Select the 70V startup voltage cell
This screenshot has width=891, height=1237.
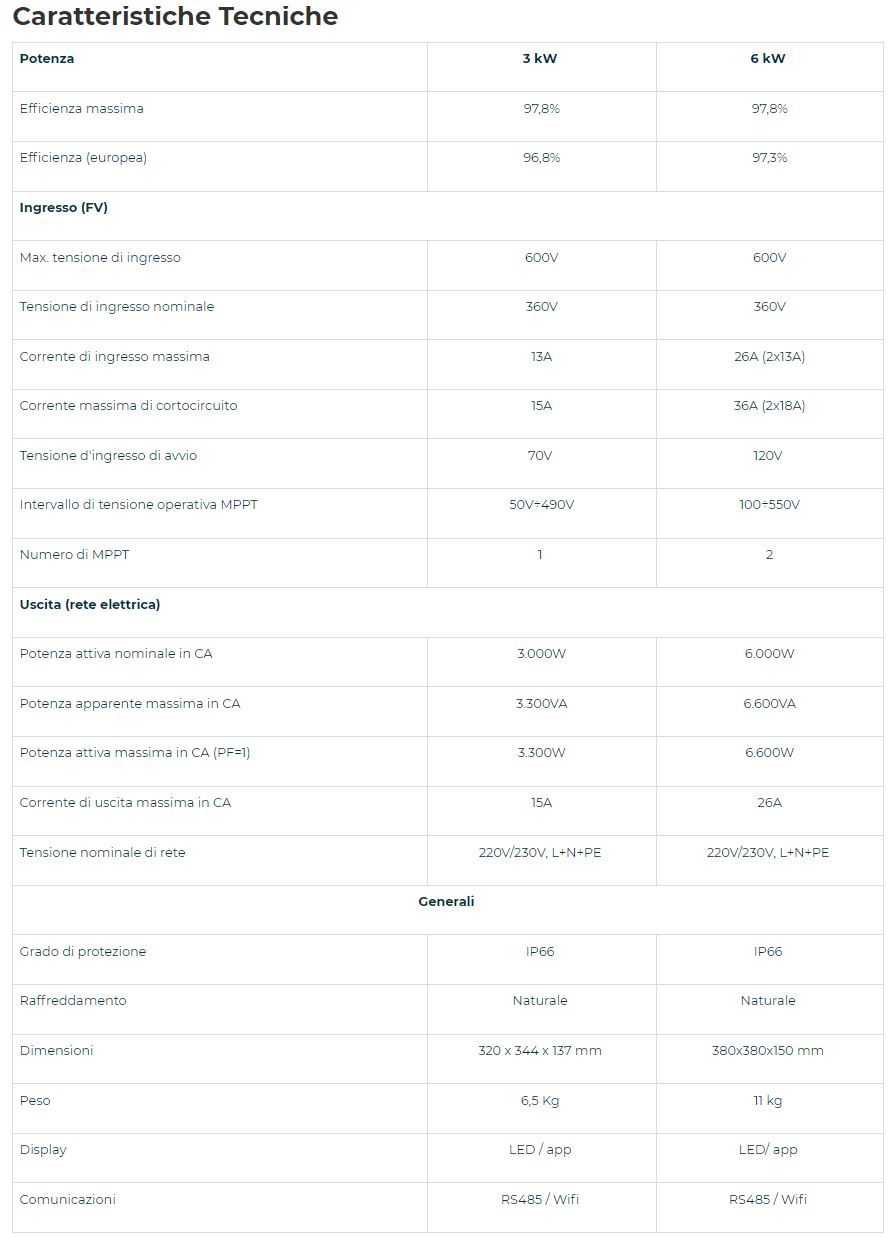point(540,456)
